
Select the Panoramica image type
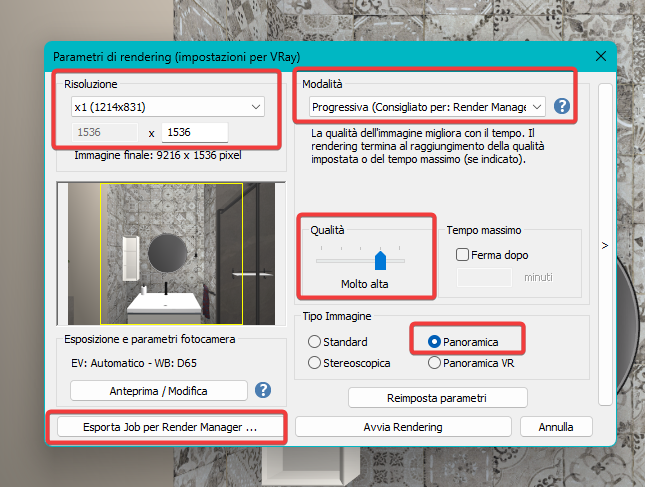(434, 342)
